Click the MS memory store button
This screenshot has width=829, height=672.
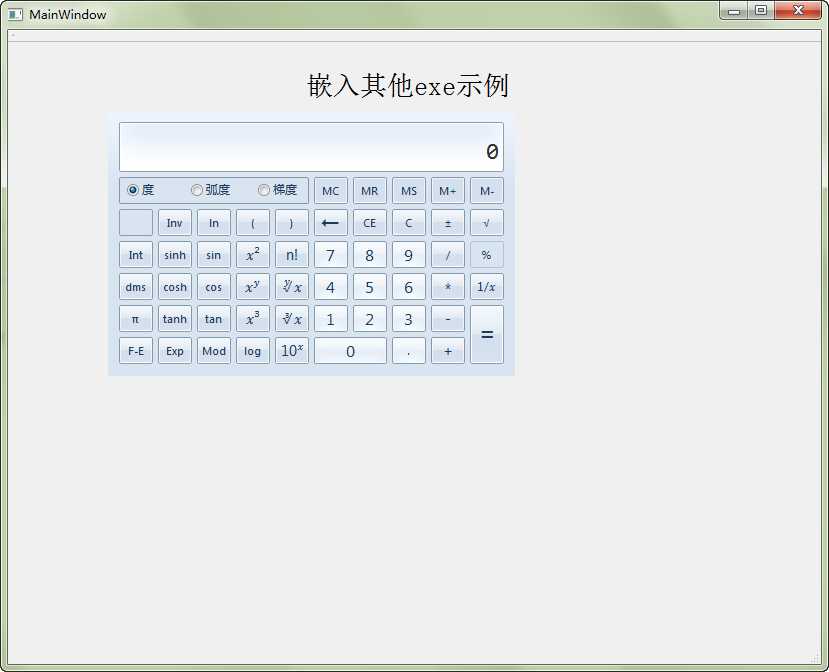409,191
